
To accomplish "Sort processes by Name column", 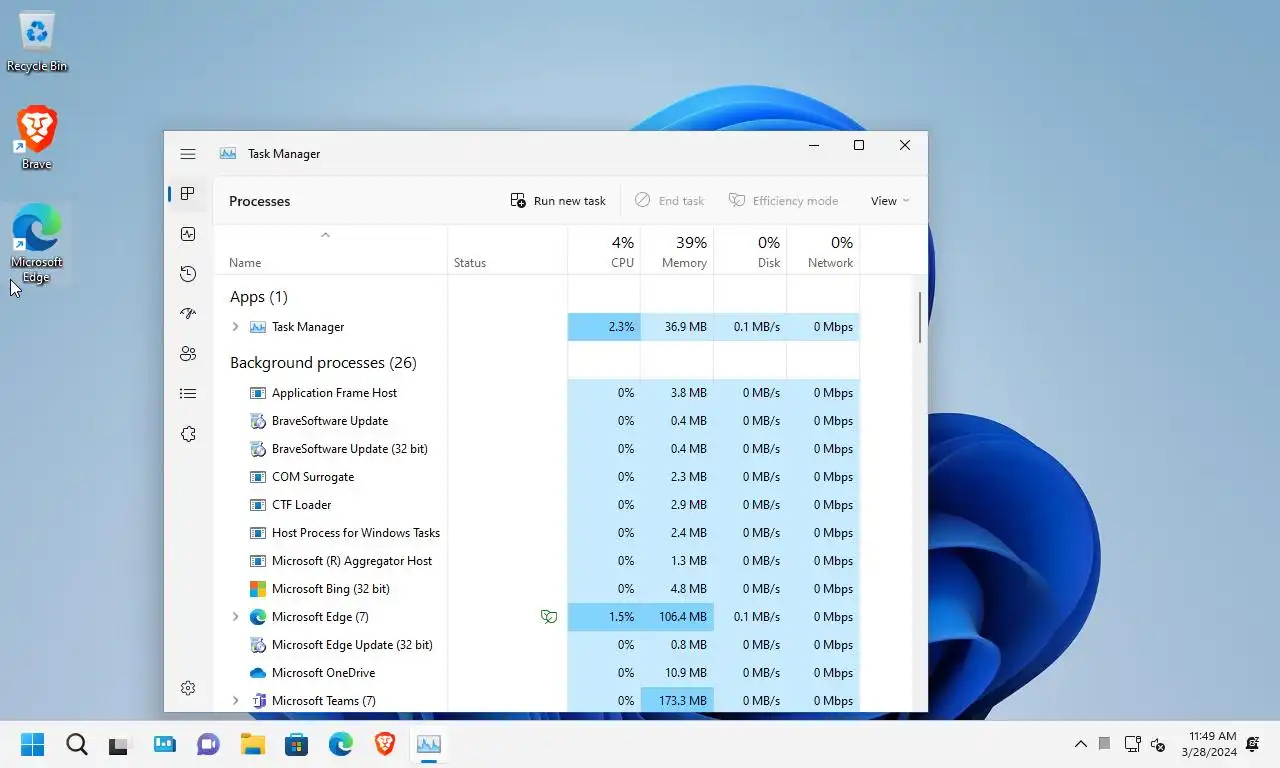I will point(331,250).
